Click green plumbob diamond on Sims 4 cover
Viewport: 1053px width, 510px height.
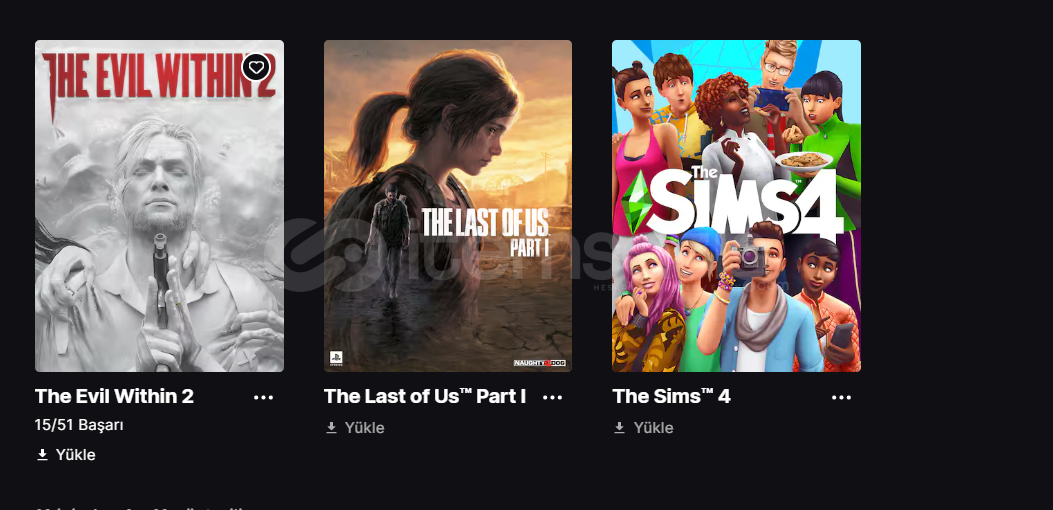[x=636, y=202]
